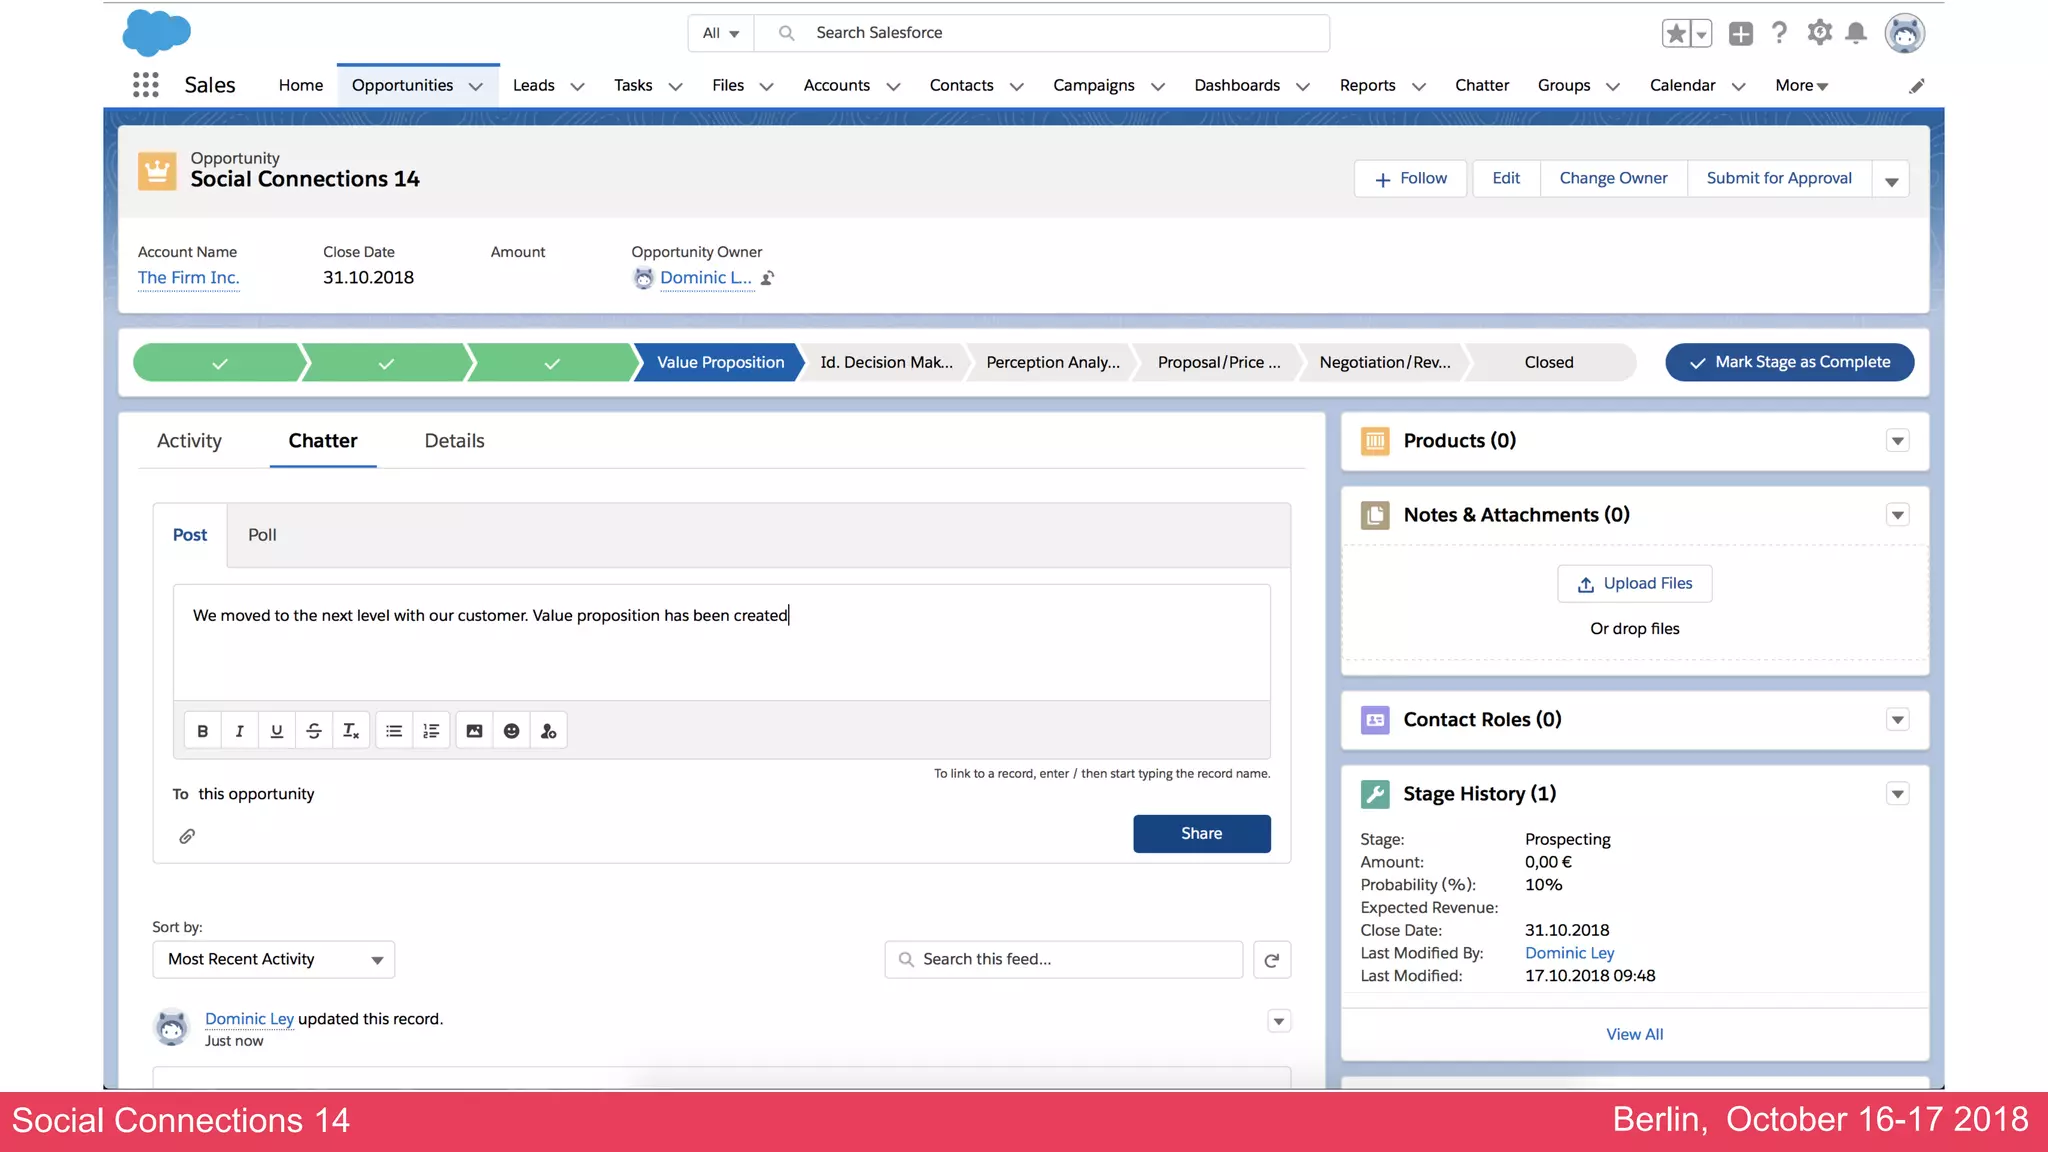
Task: Select the Poll tab
Action: click(x=262, y=535)
